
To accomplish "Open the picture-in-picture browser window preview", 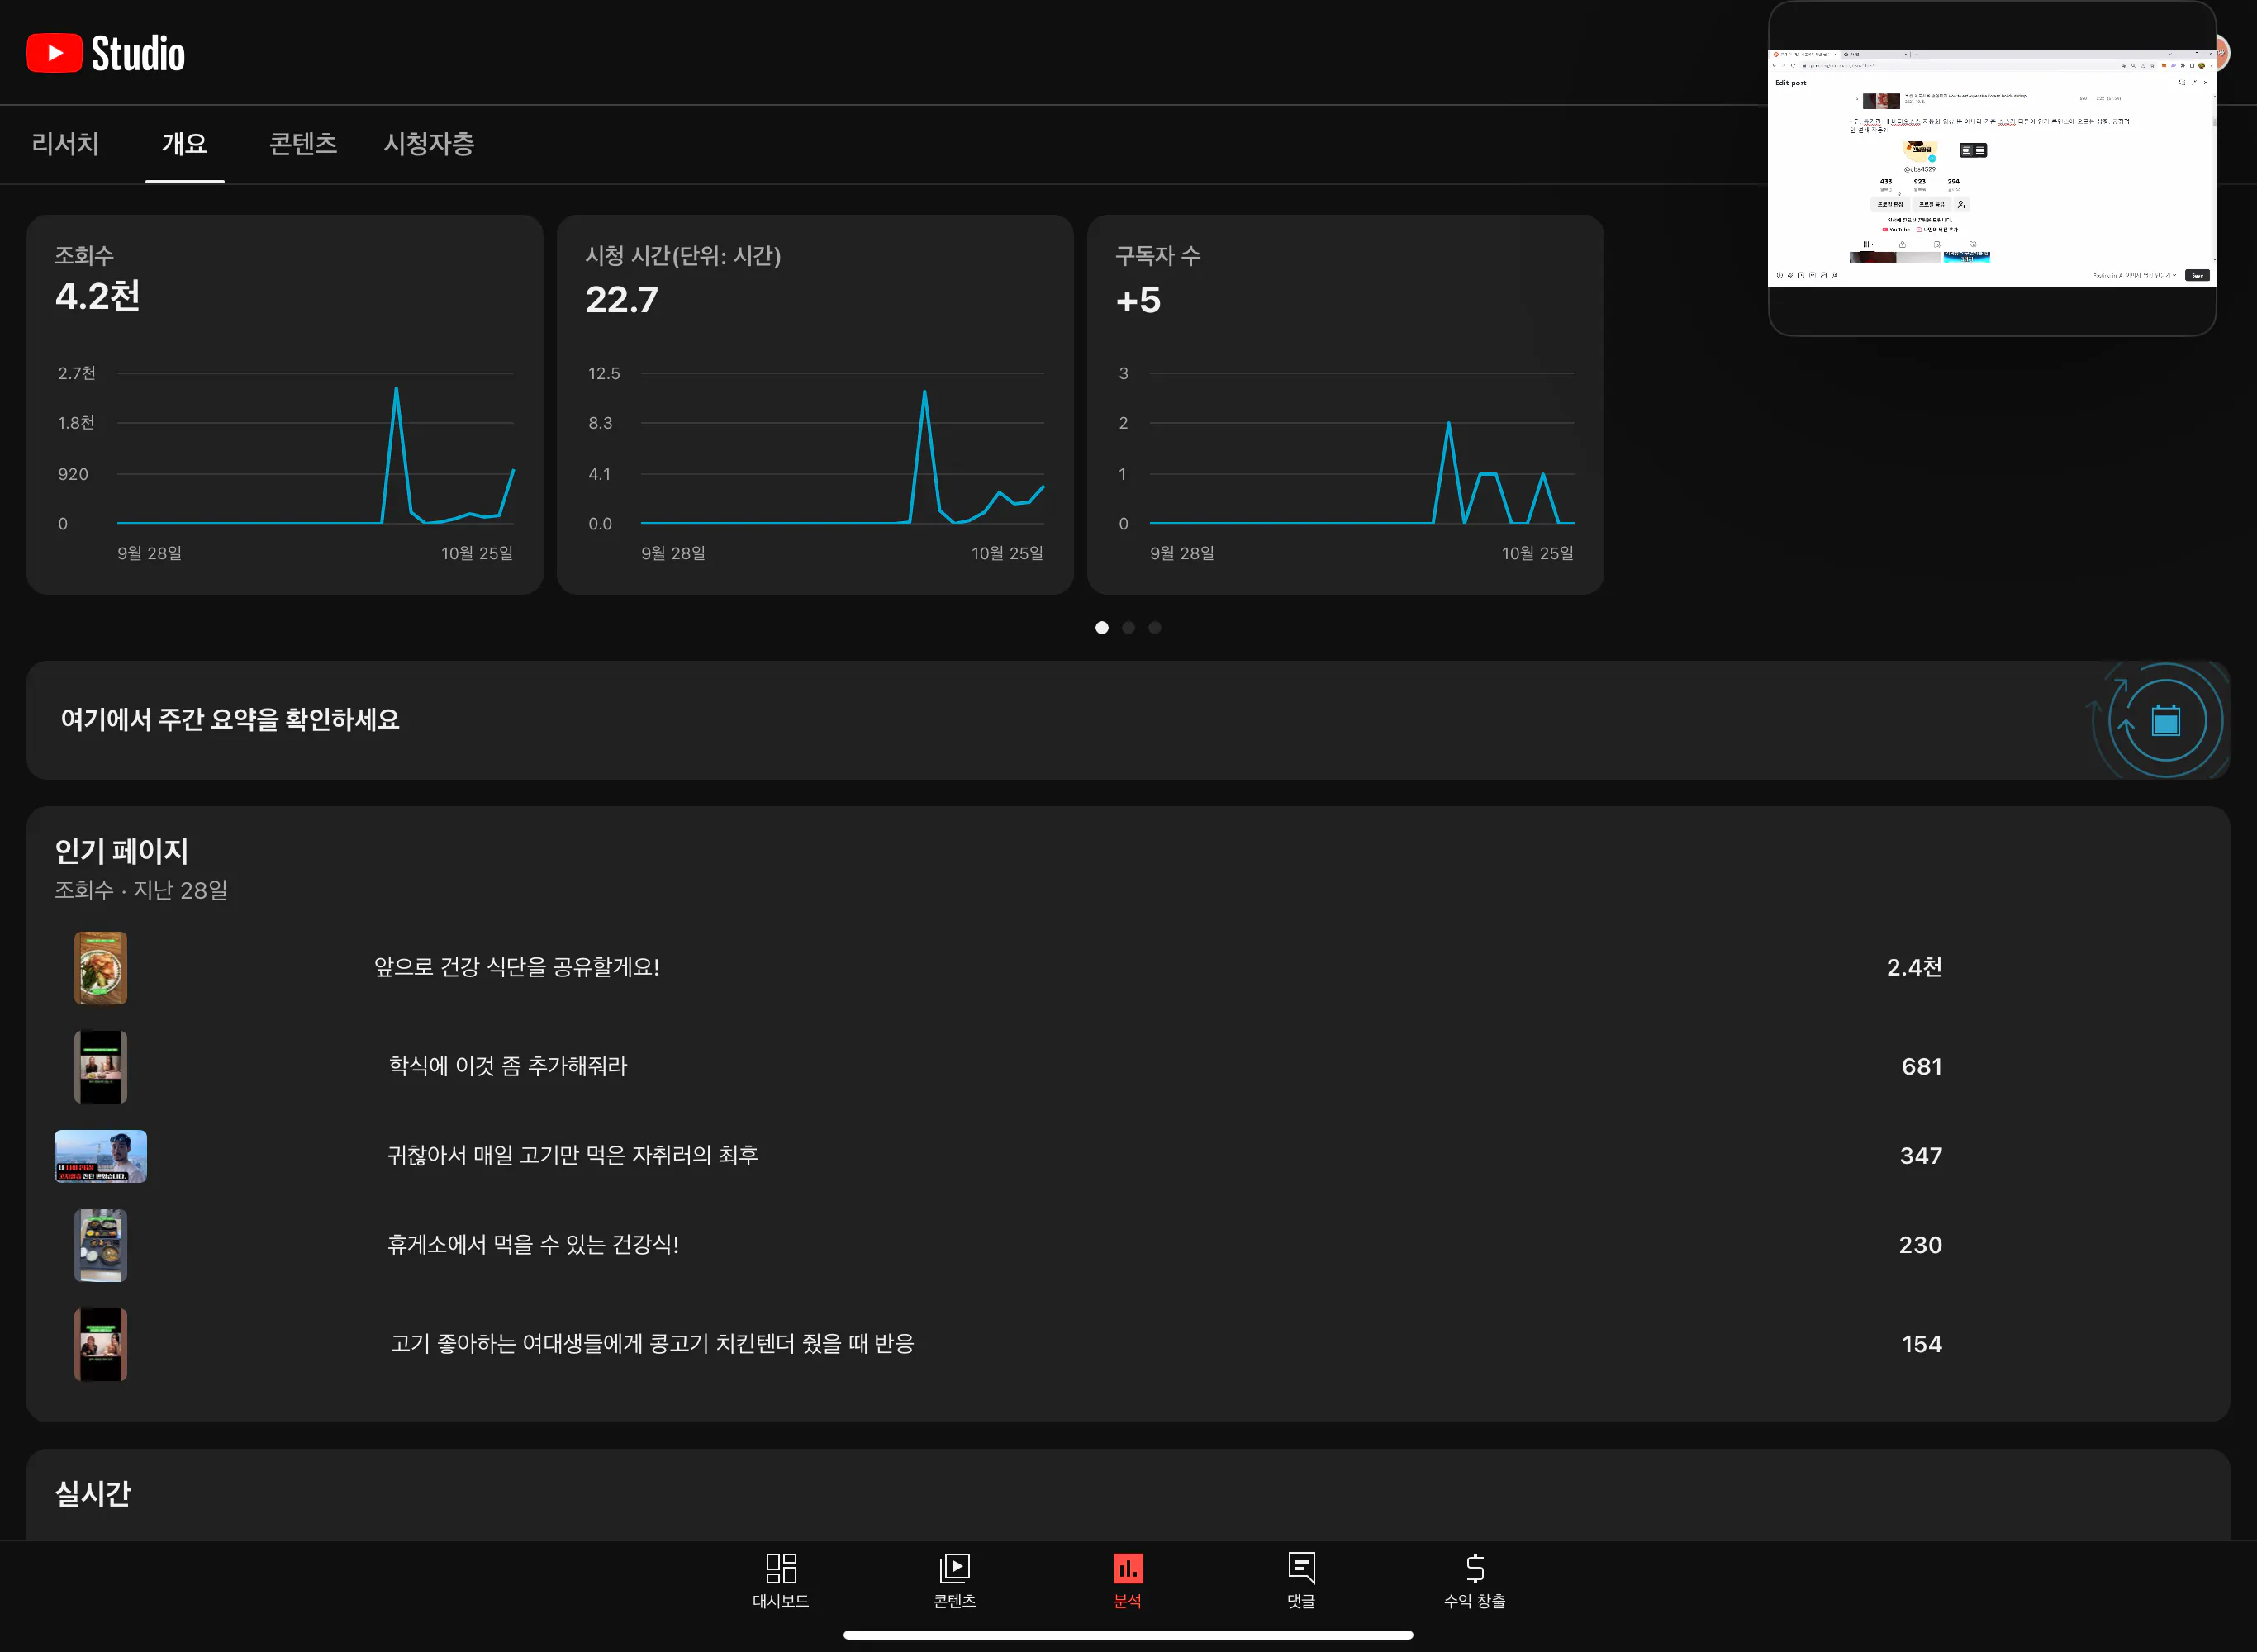I will 1991,168.
